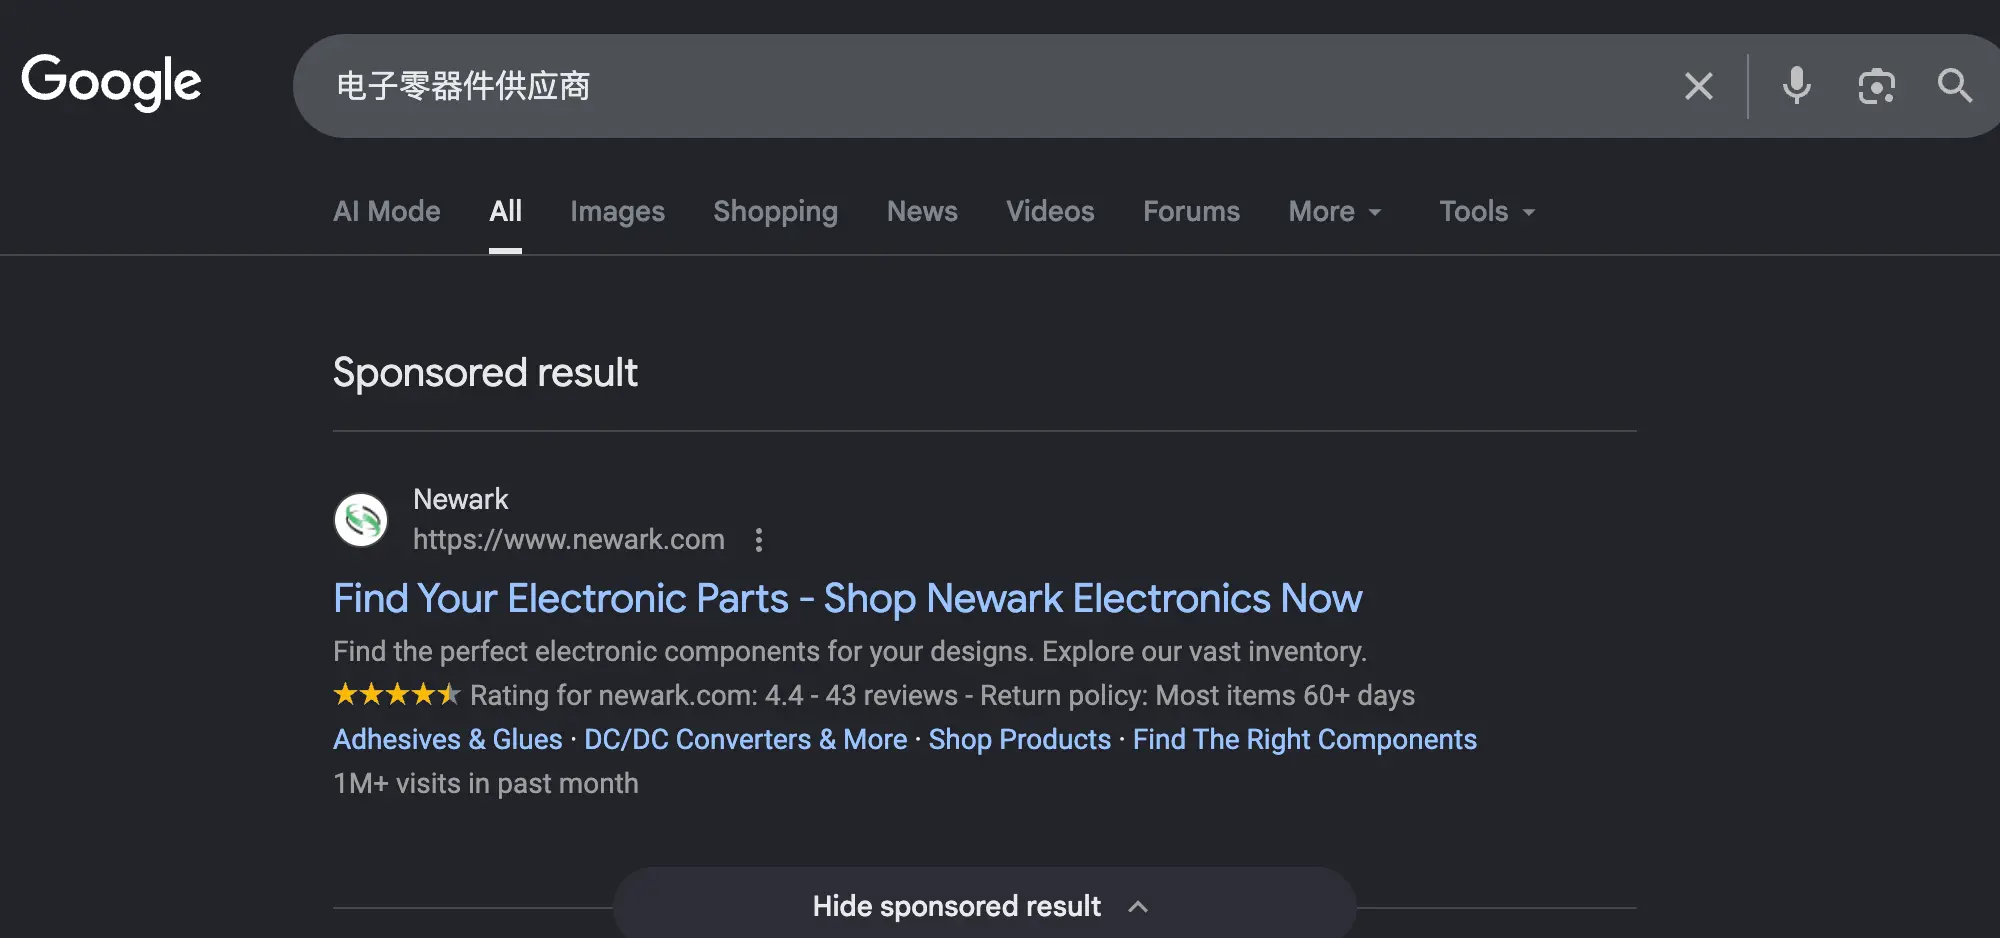The height and width of the screenshot is (938, 2000).
Task: Click inside the search input field
Action: click(x=900, y=86)
